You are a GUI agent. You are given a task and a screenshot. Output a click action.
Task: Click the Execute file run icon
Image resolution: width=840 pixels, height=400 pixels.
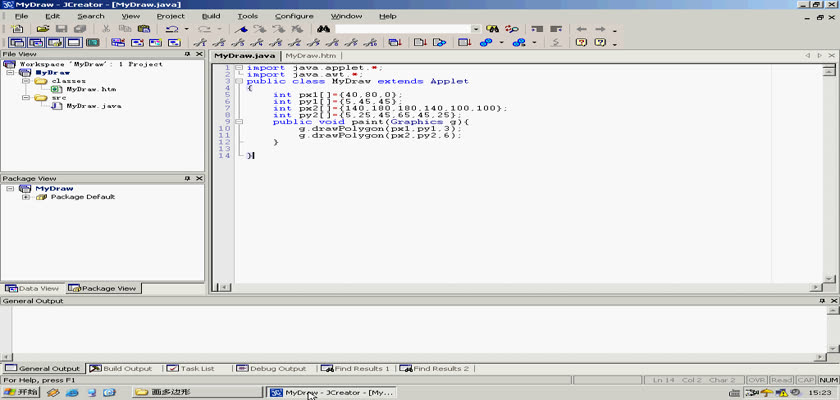click(439, 42)
